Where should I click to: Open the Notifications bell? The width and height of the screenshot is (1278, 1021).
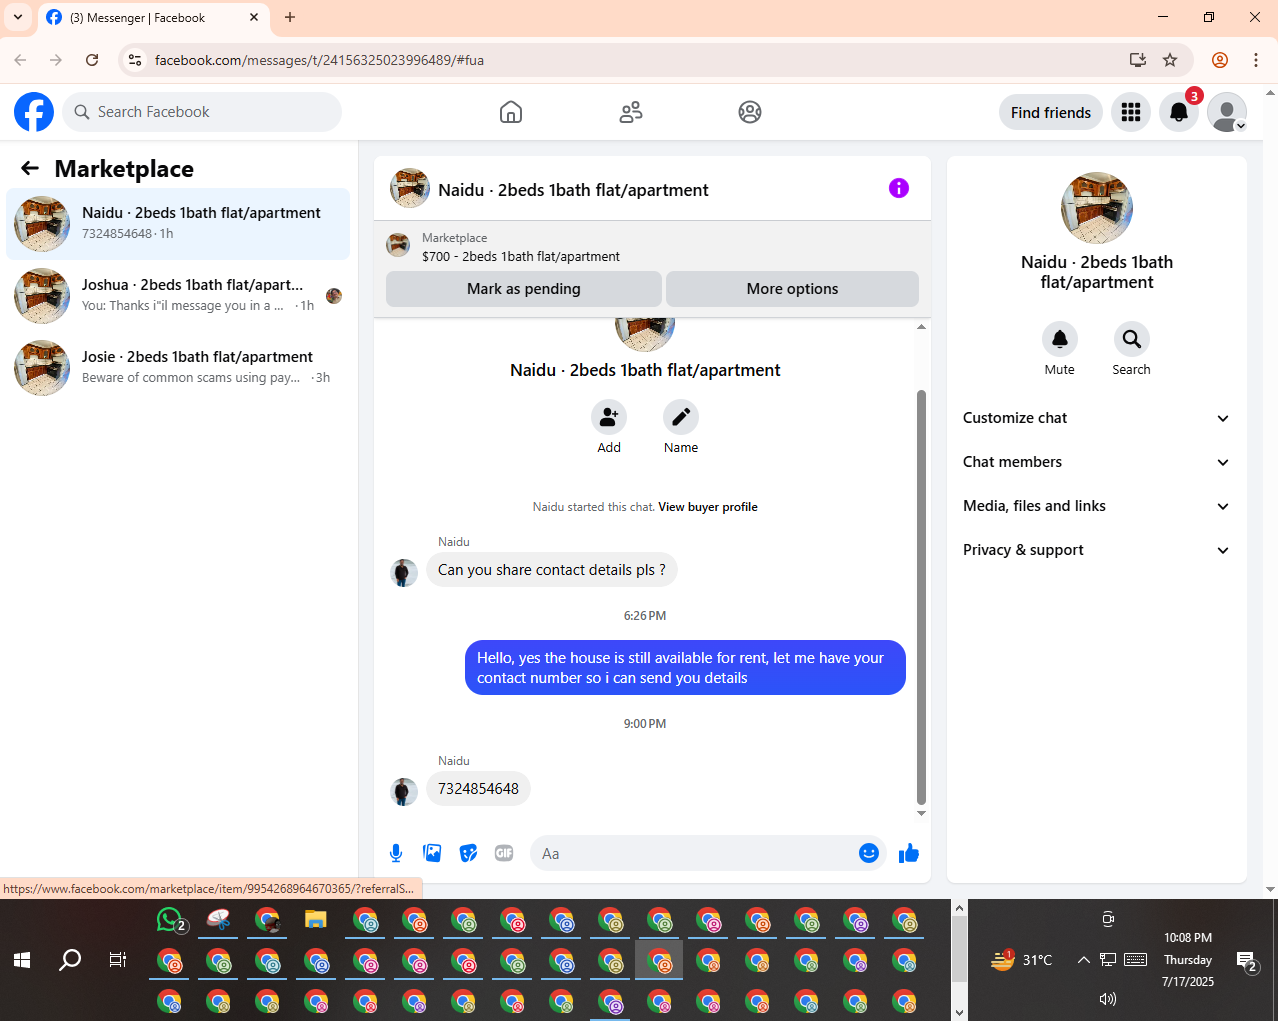pyautogui.click(x=1179, y=112)
